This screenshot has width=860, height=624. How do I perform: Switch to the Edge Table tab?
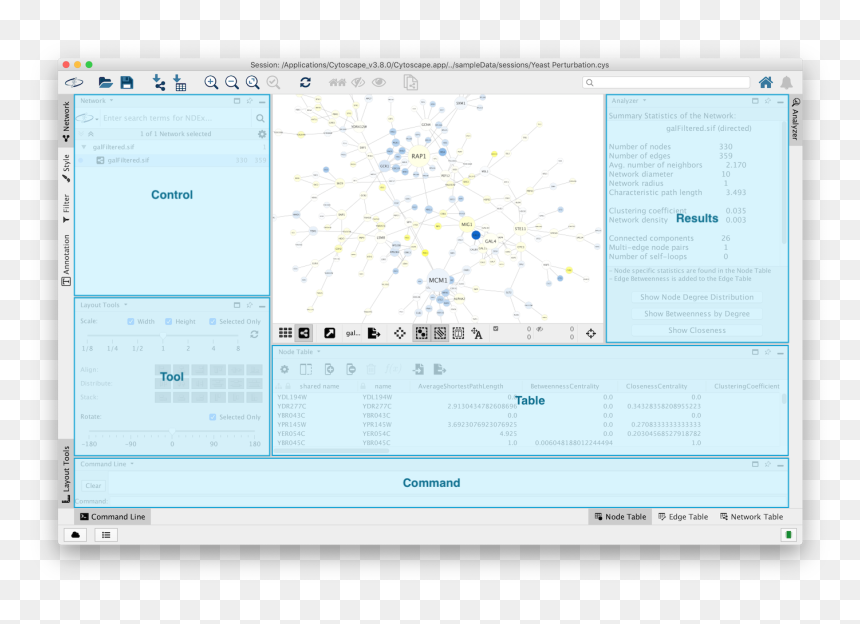(x=683, y=517)
